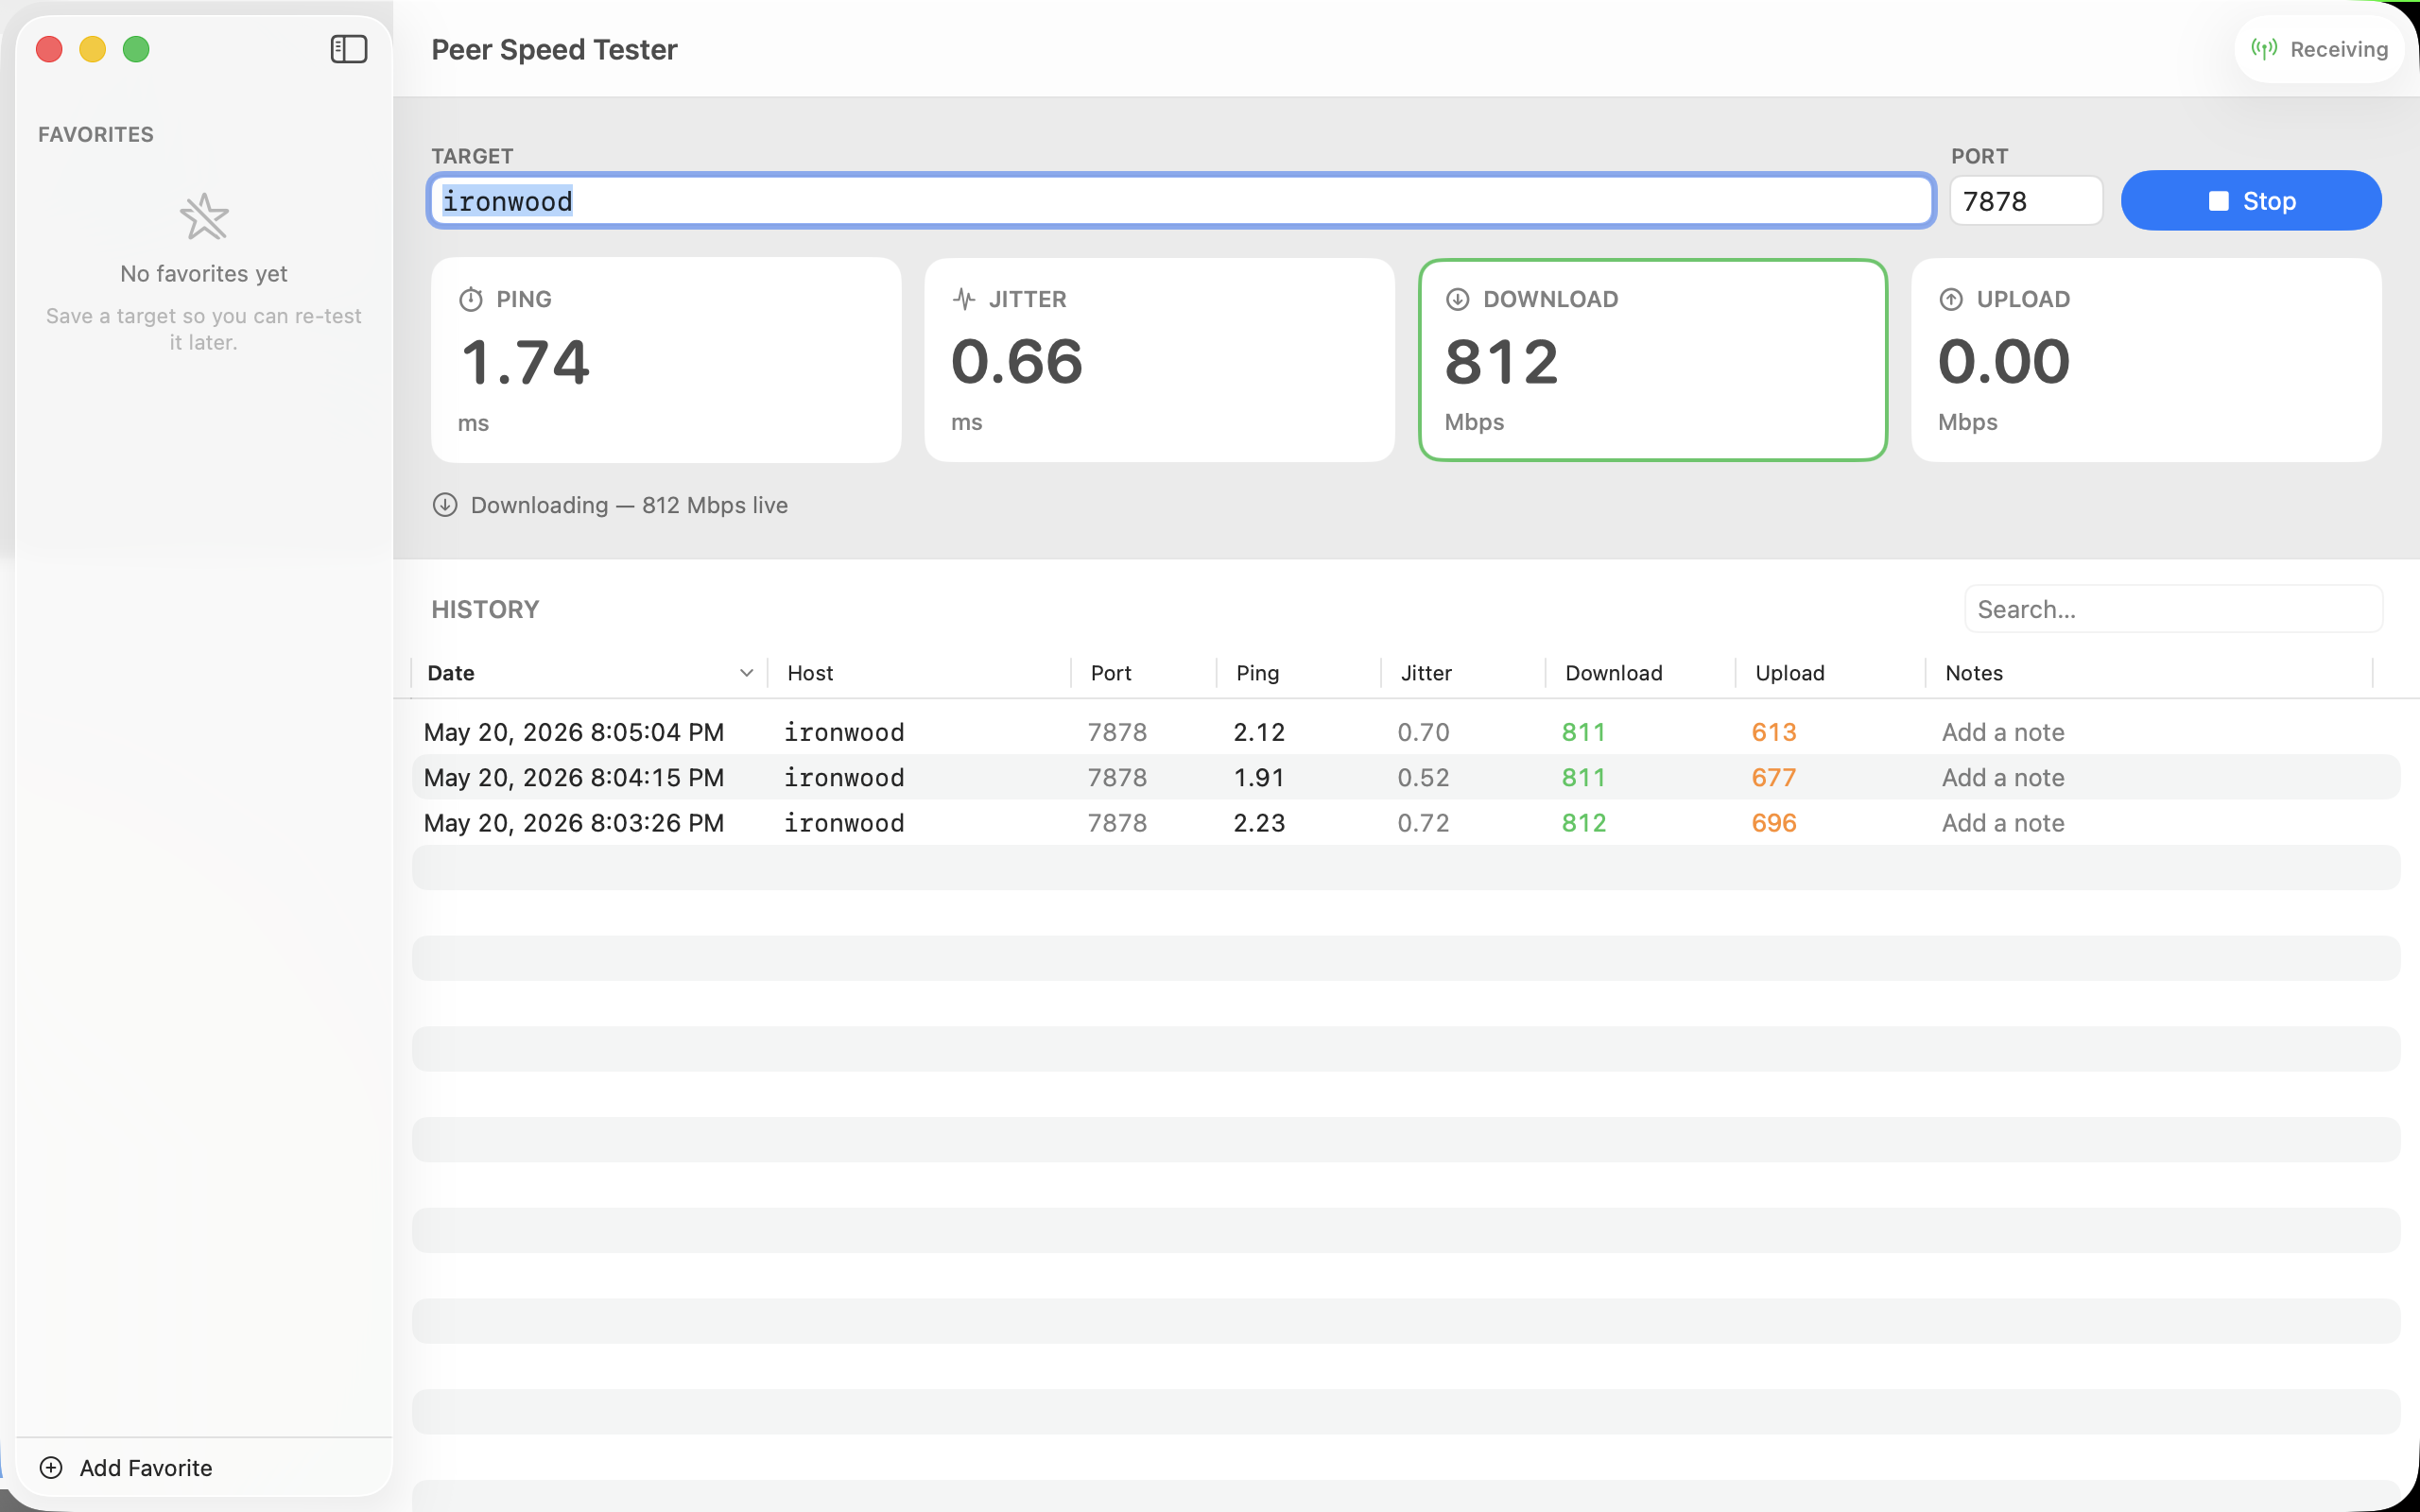
Task: Select the Jitter result card
Action: click(1159, 360)
